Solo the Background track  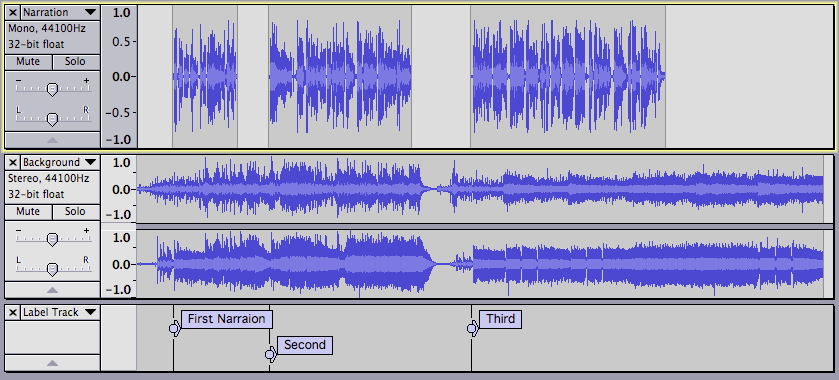(x=76, y=212)
